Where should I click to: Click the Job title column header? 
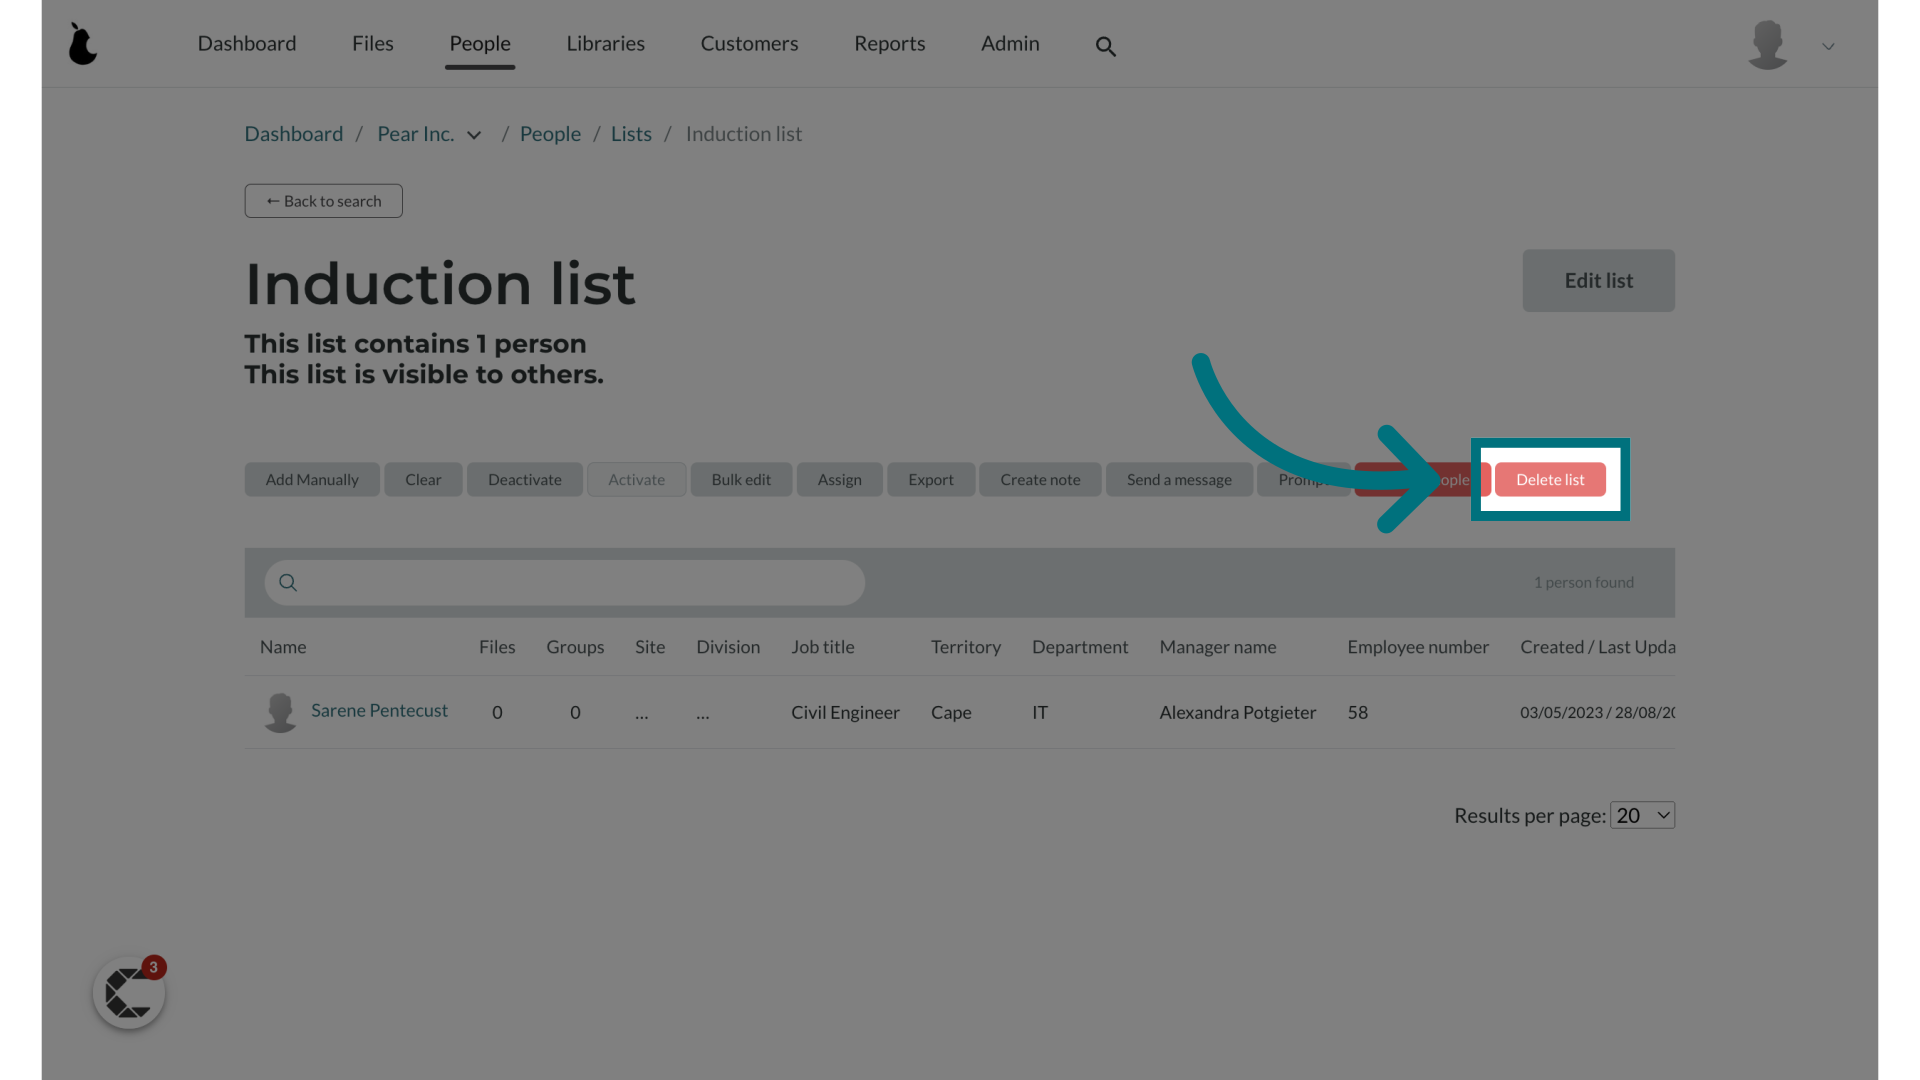click(823, 647)
